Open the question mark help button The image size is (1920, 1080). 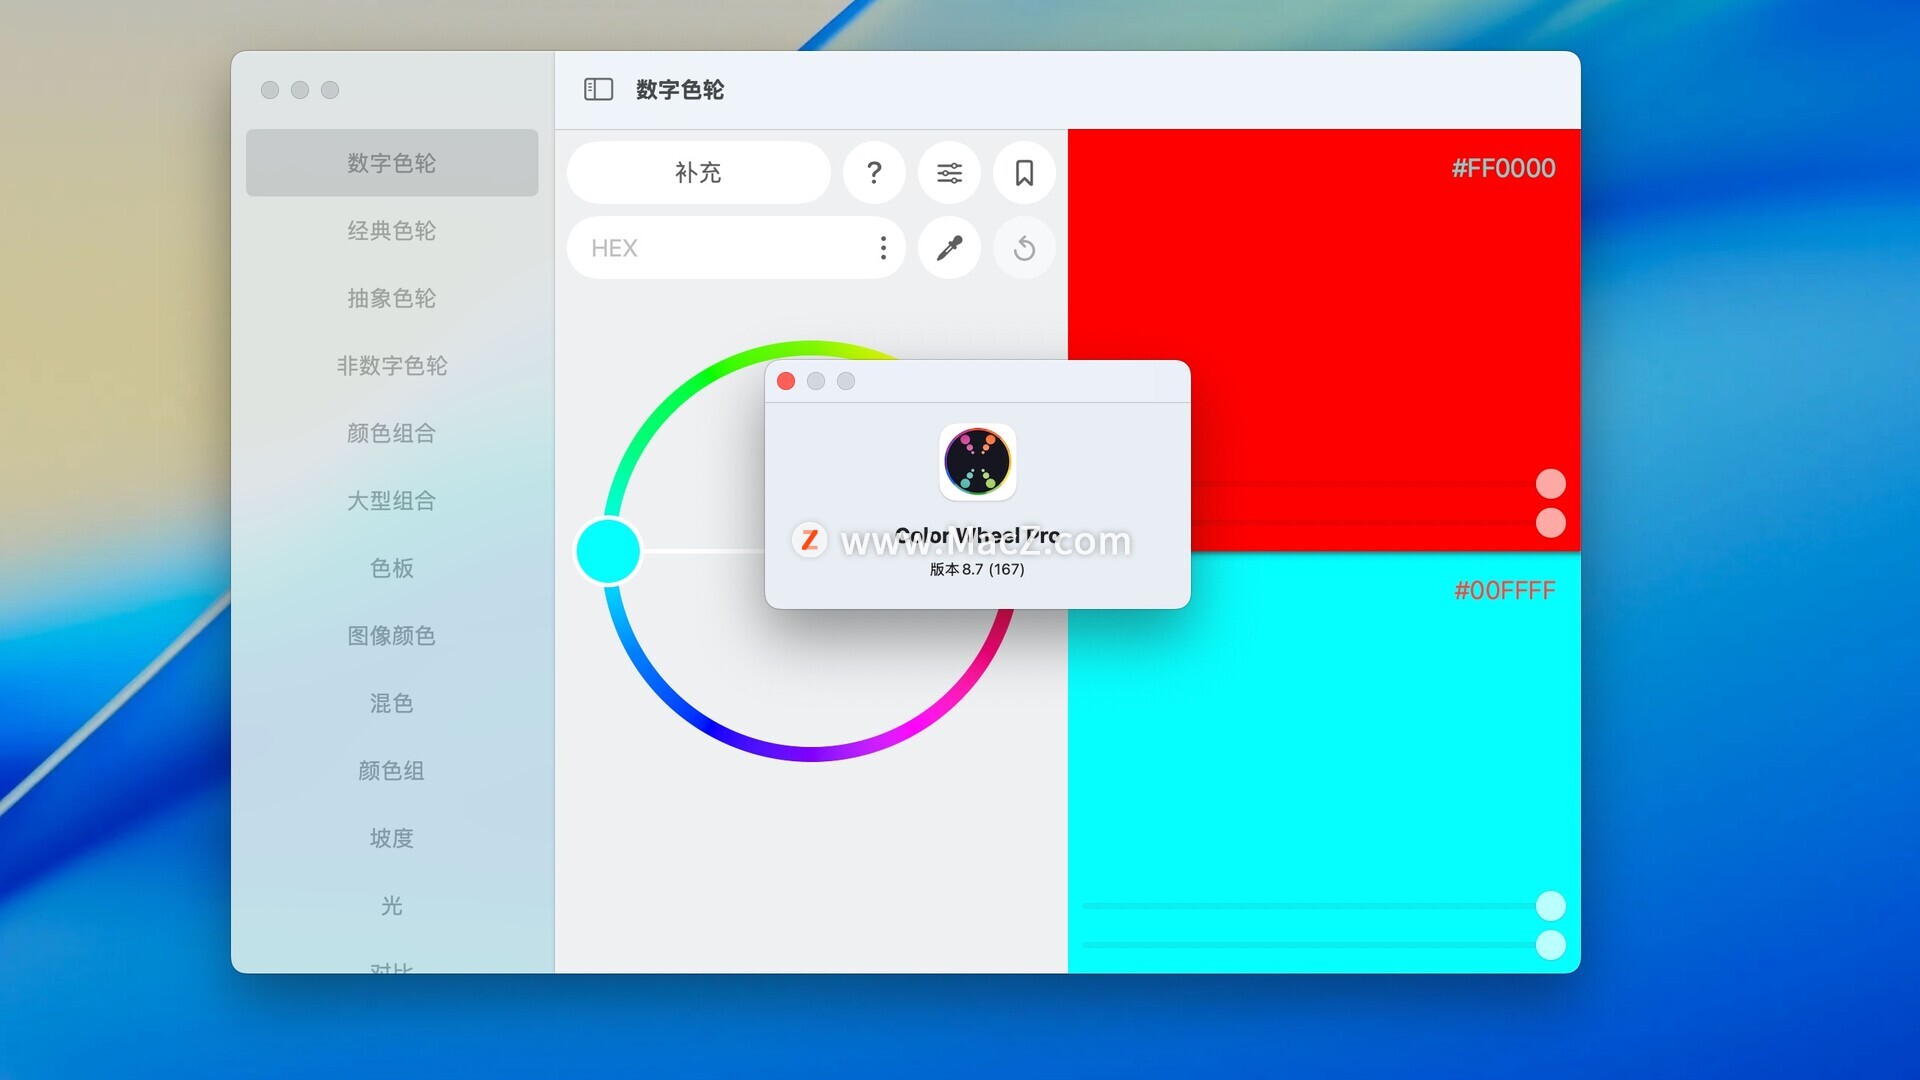click(x=874, y=173)
